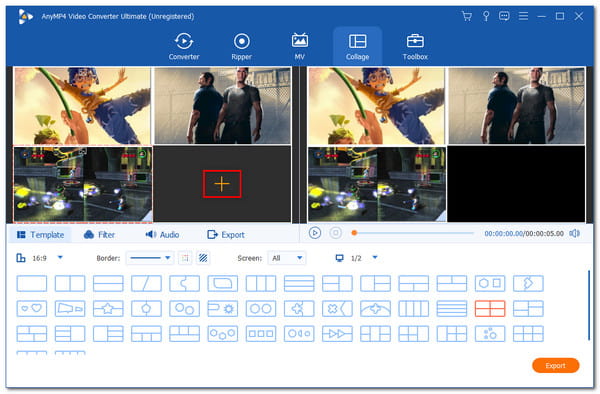600x394 pixels.
Task: Click the template list vertical scrollbar
Action: tap(589, 305)
